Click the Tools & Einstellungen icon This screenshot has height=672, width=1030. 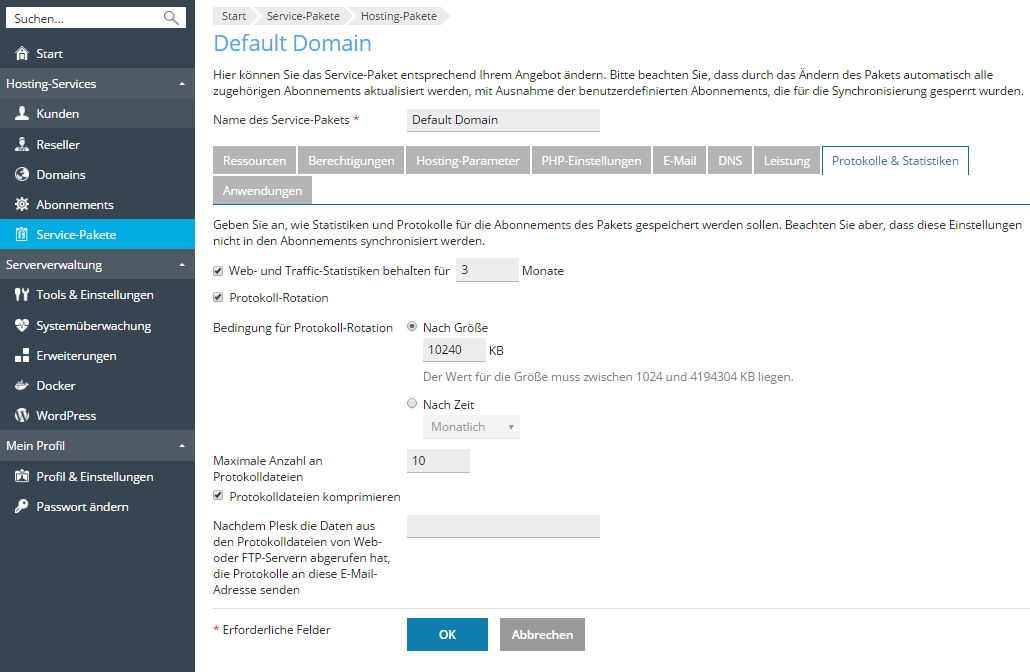tap(22, 295)
